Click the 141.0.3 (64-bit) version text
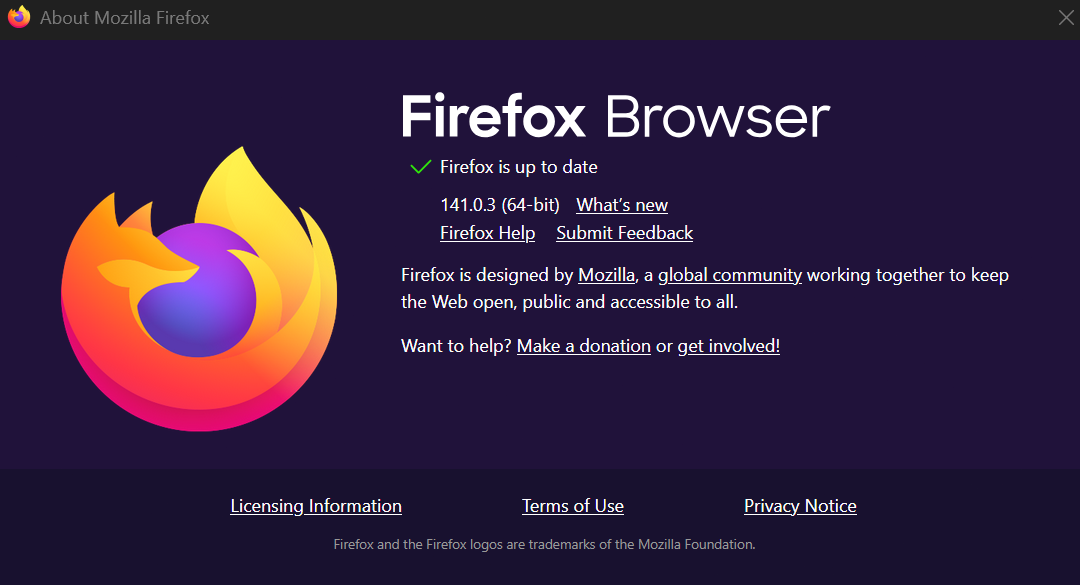1080x585 pixels. (x=500, y=205)
